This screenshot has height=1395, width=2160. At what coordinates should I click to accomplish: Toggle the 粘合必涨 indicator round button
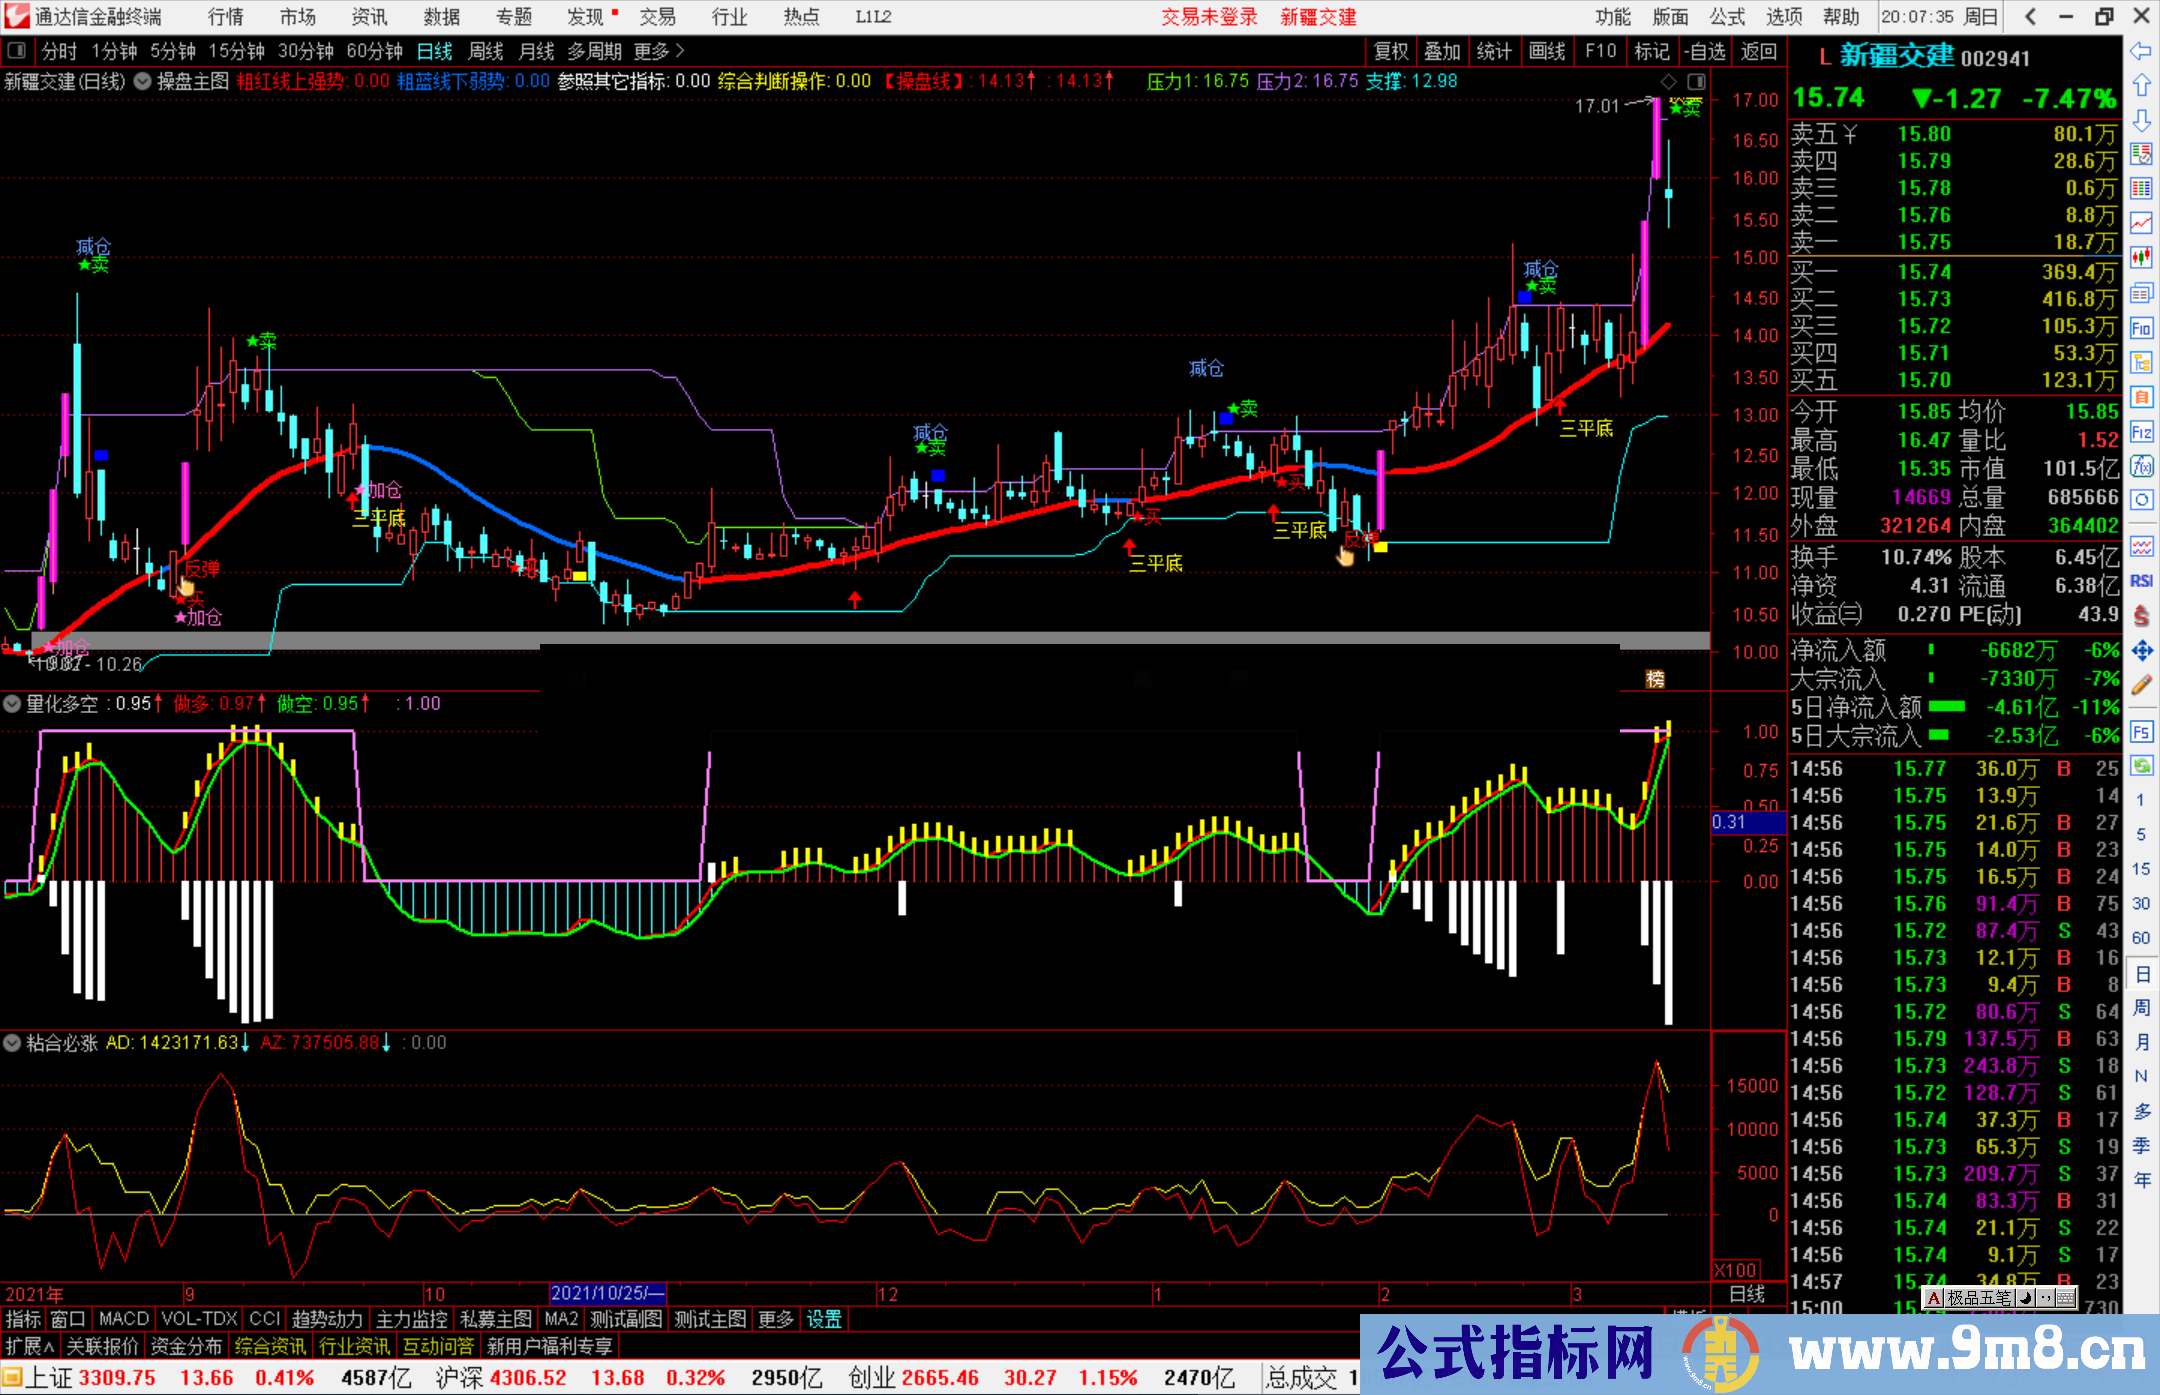point(12,1043)
